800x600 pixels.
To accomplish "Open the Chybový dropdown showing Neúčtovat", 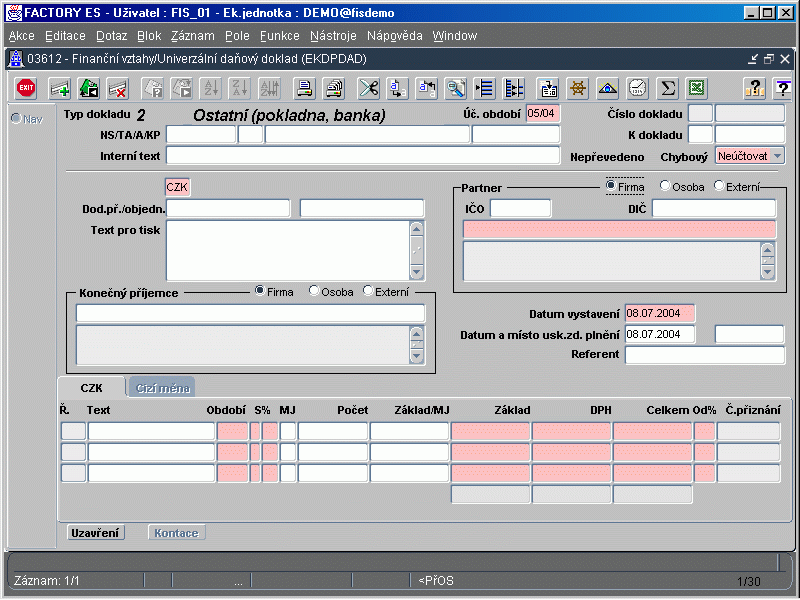I will tap(777, 156).
